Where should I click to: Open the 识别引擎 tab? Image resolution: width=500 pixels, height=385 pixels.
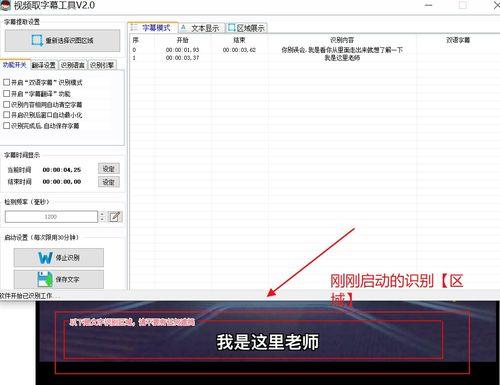(102, 65)
